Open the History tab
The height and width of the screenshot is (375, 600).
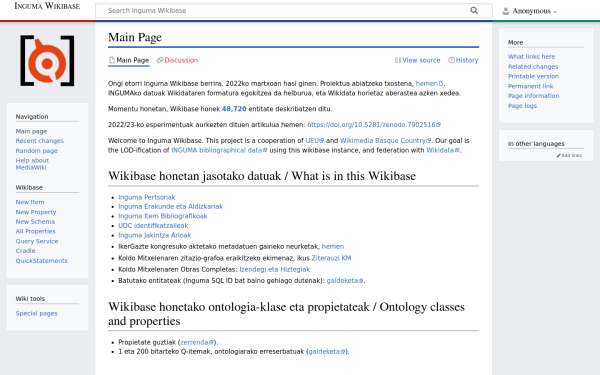pos(463,60)
